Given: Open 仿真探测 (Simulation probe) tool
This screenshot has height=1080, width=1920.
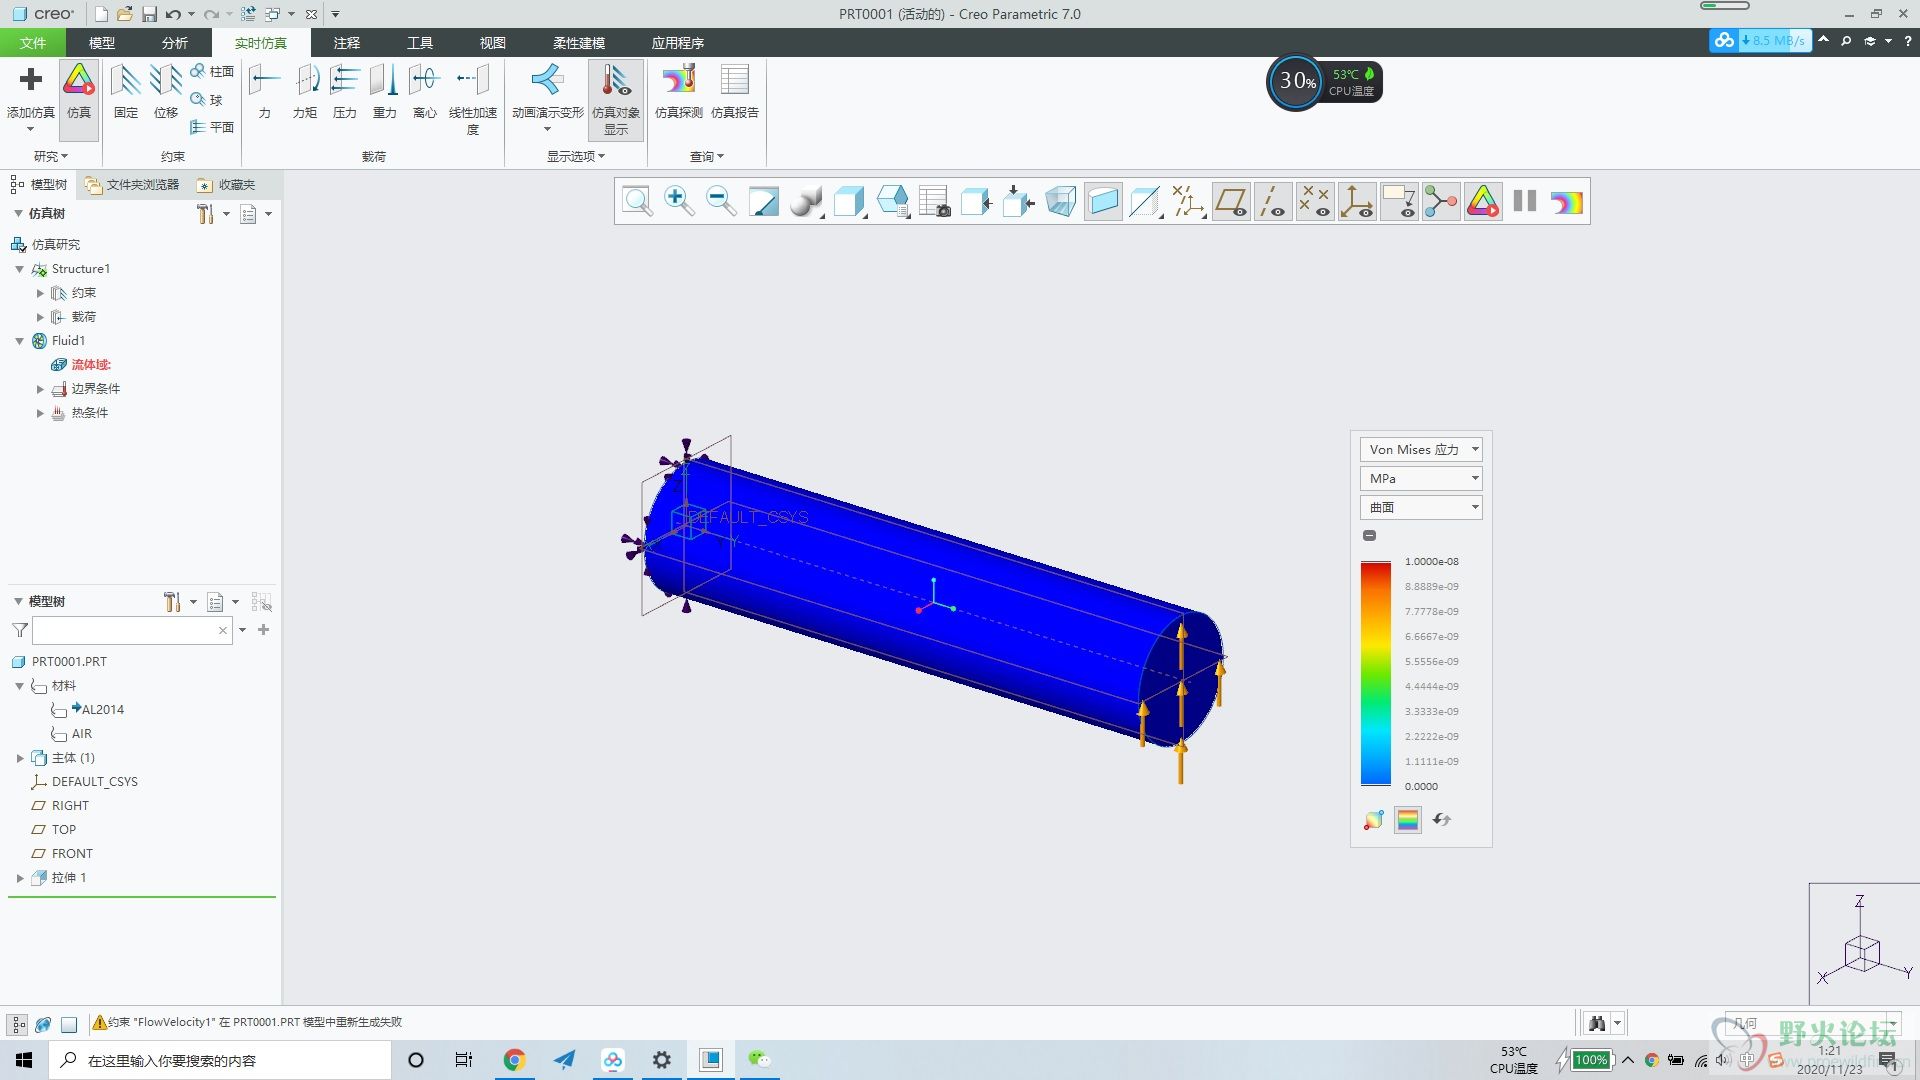Looking at the screenshot, I should click(x=679, y=92).
